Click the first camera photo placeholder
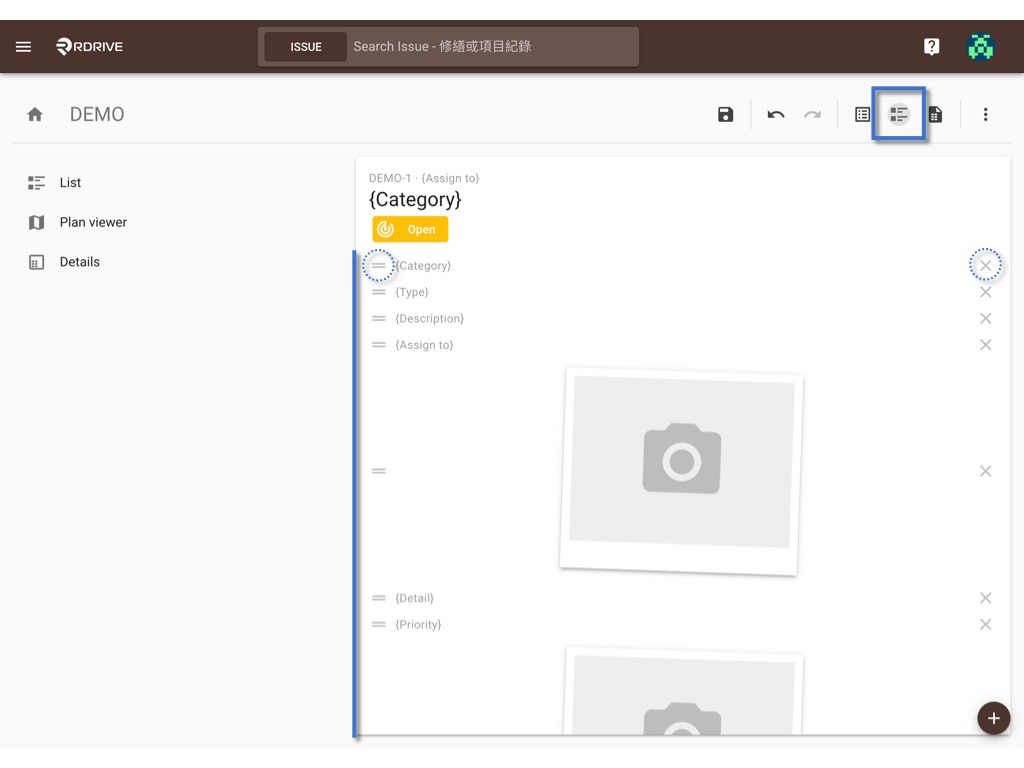 [681, 471]
